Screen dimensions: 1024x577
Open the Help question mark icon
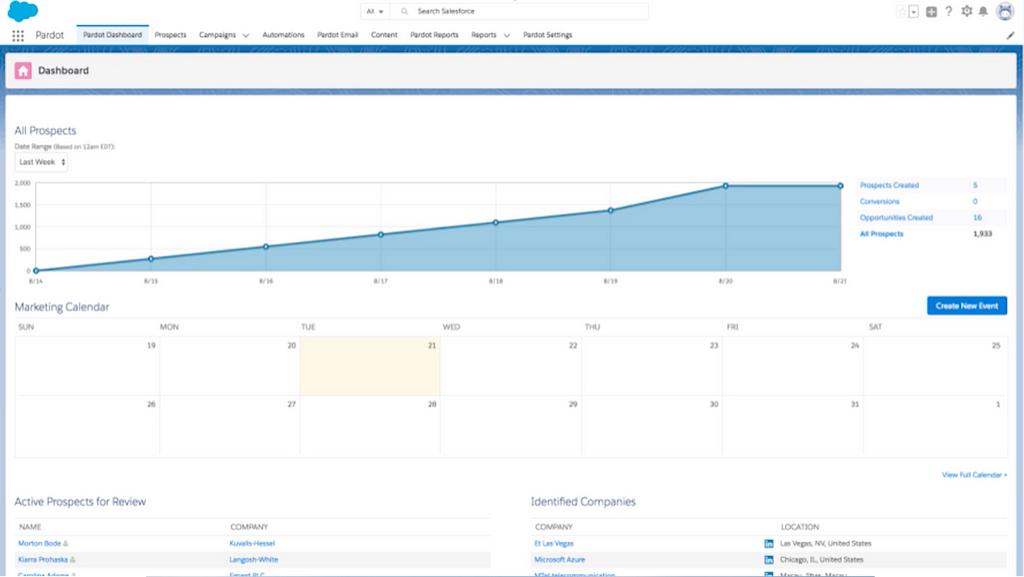pyautogui.click(x=948, y=12)
